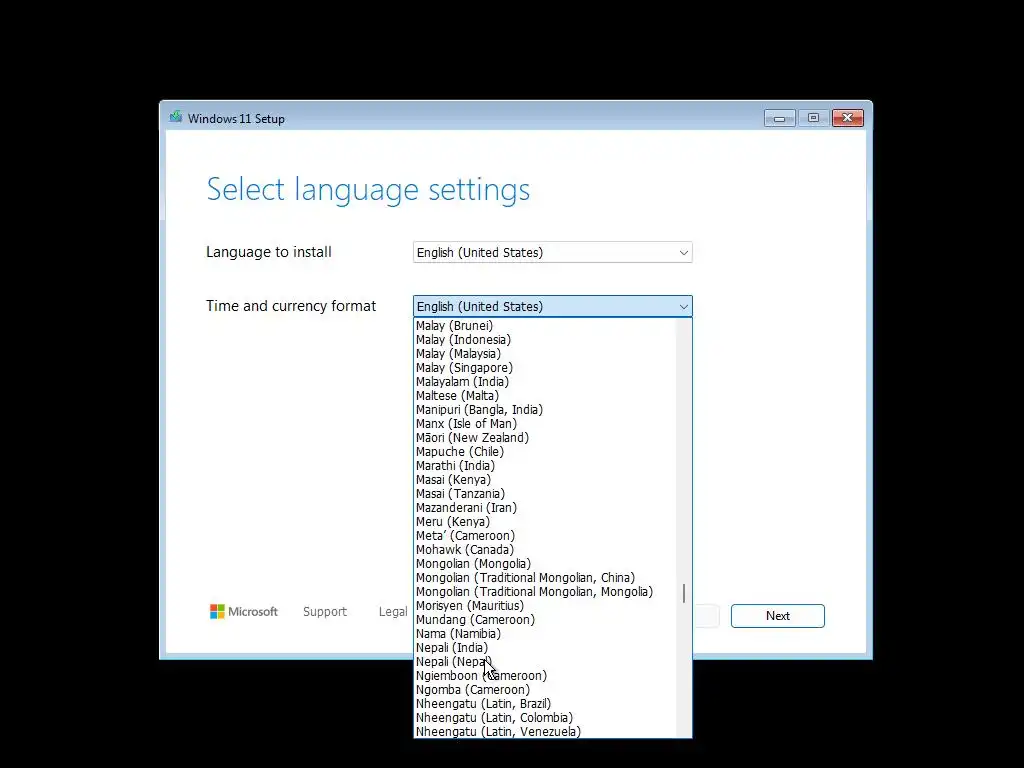Select Malay (Brunei) from the list

[545, 326]
